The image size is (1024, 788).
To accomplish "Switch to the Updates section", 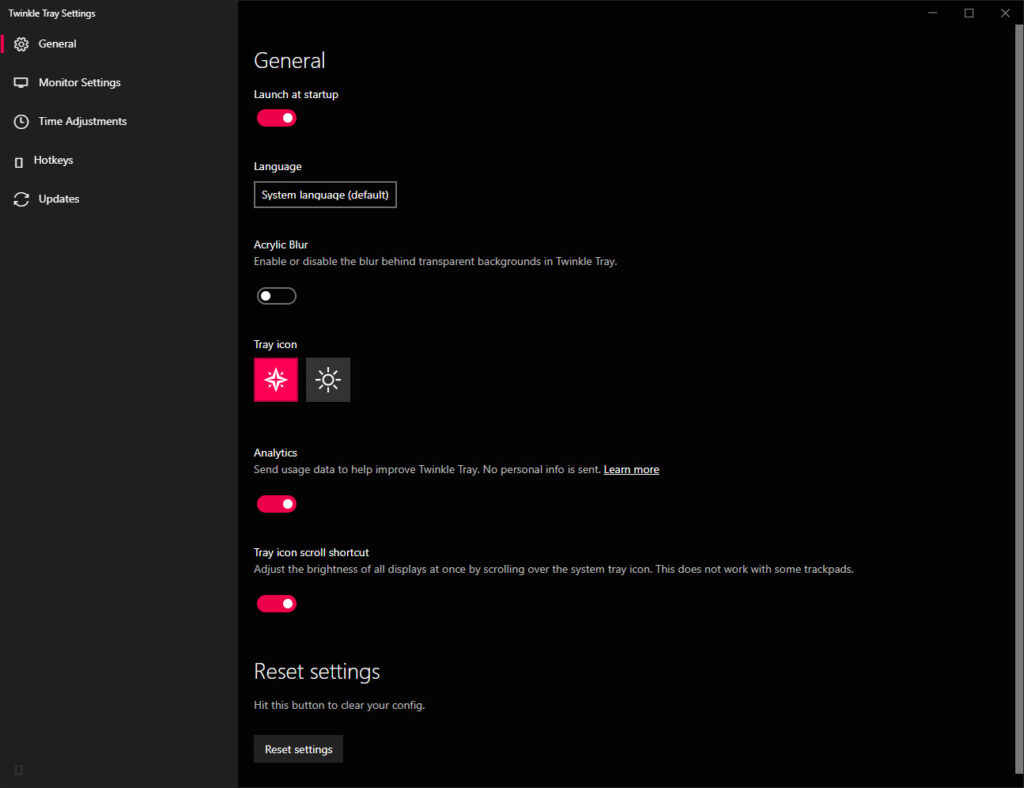I will pyautogui.click(x=119, y=199).
